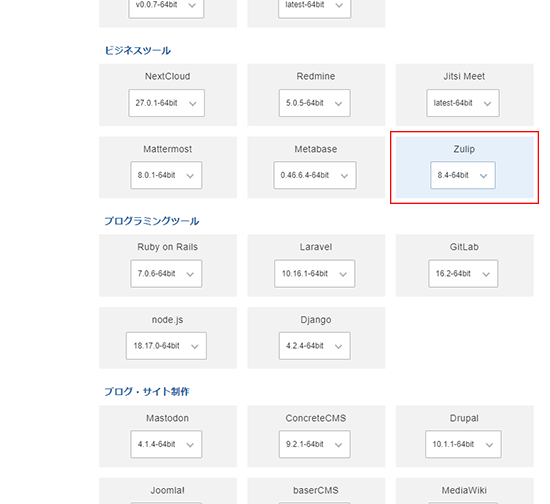The height and width of the screenshot is (504, 550).
Task: Open the Mattermost 8.0.1-64bit dropdown
Action: tap(166, 175)
